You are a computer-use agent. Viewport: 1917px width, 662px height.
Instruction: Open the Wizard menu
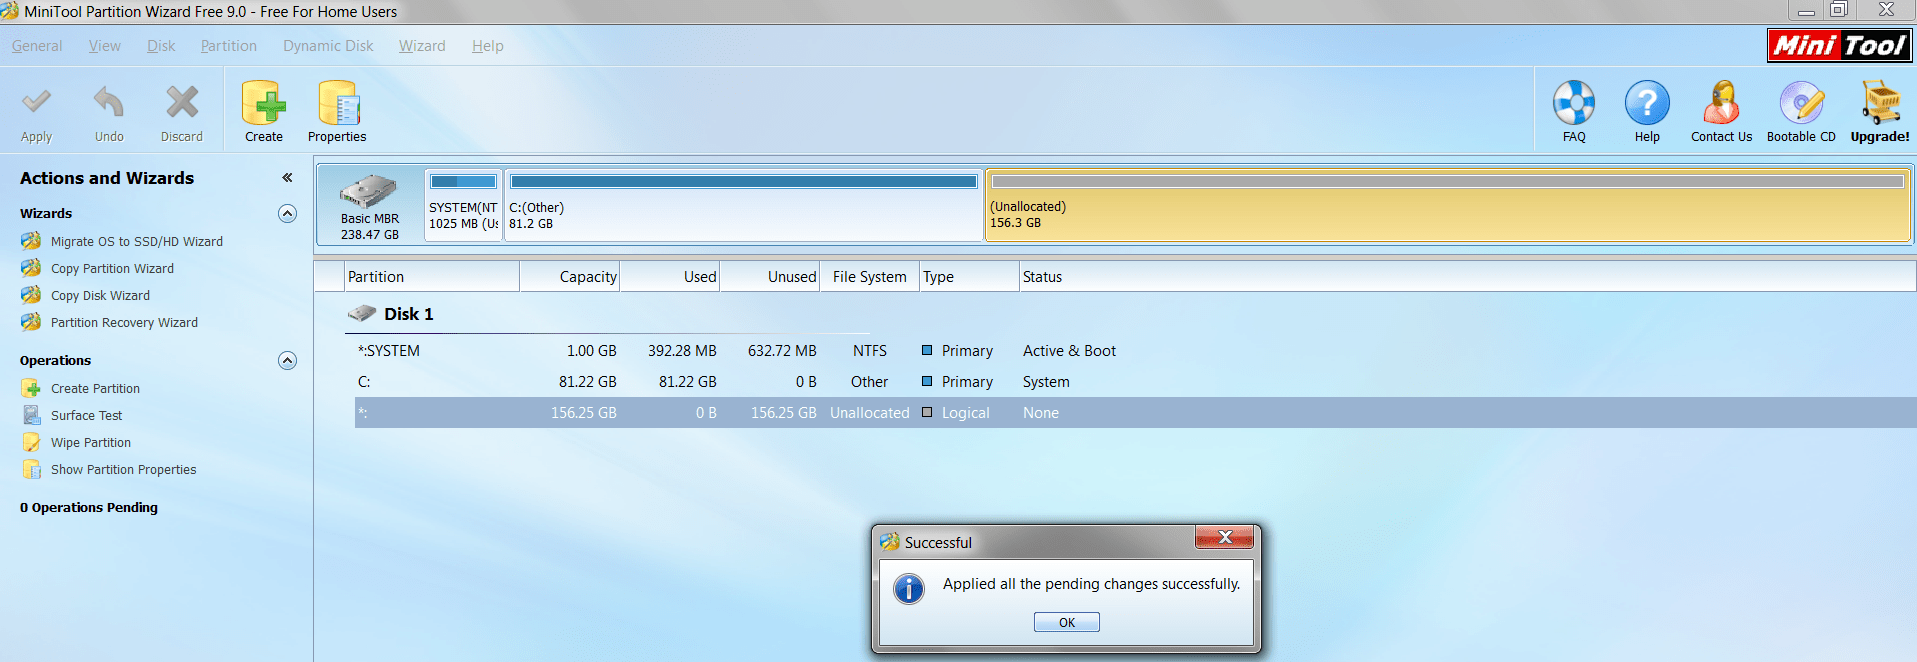tap(422, 46)
